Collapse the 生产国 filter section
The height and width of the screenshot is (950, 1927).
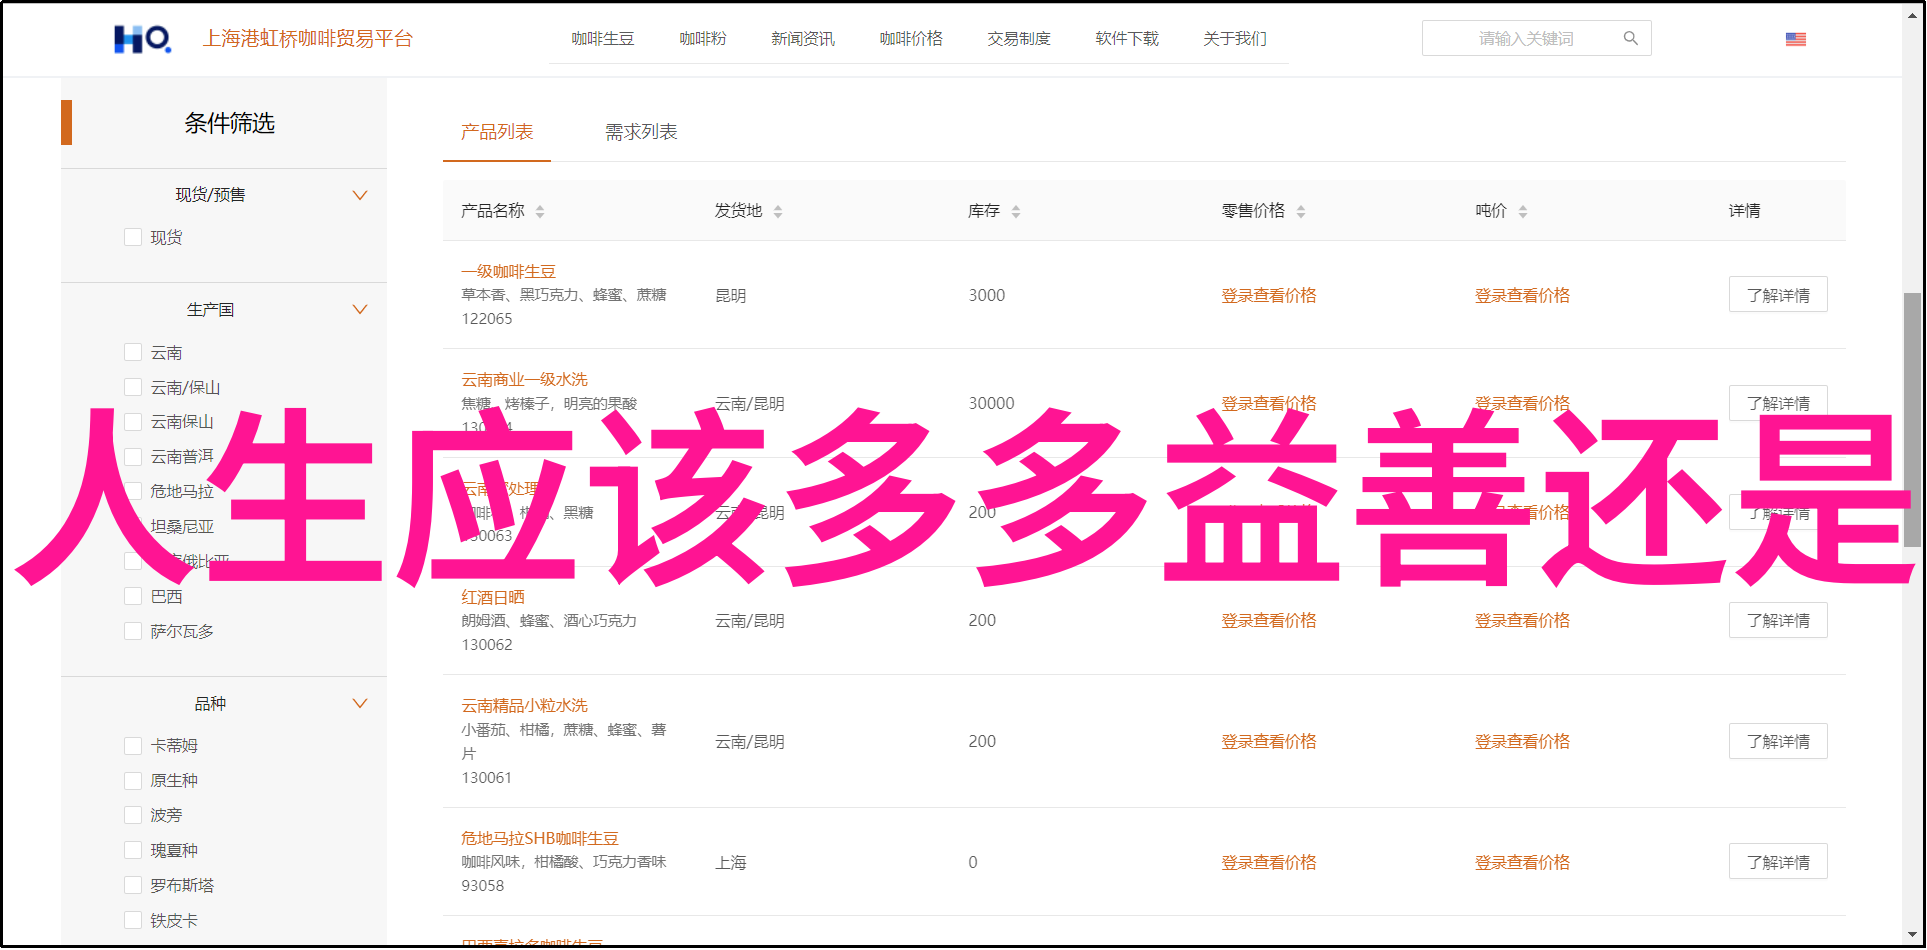360,309
